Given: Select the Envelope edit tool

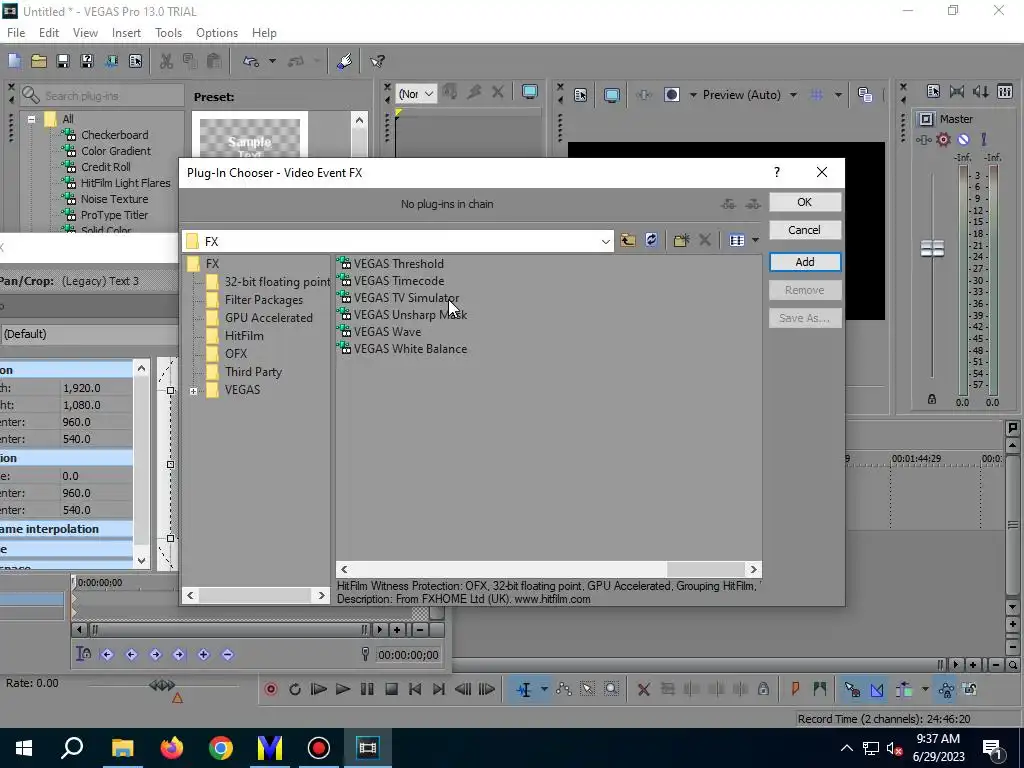Looking at the screenshot, I should point(564,689).
